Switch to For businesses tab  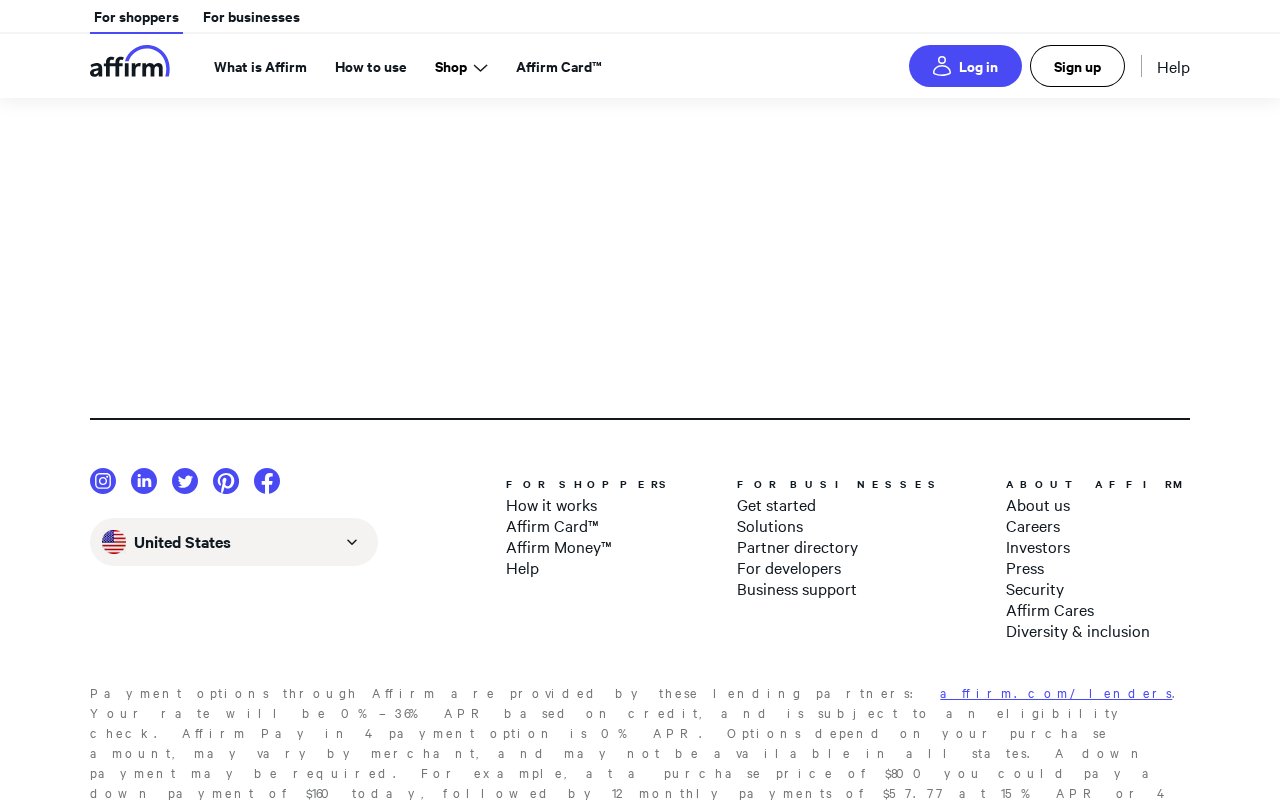pos(251,17)
